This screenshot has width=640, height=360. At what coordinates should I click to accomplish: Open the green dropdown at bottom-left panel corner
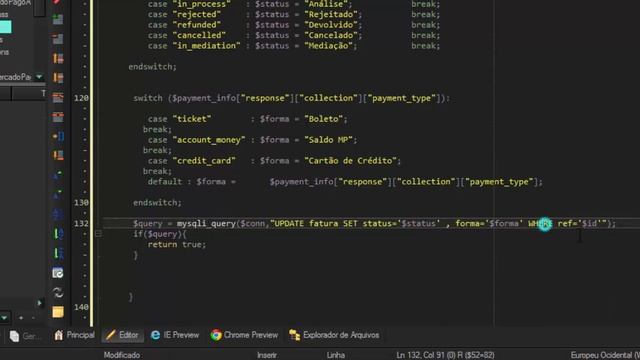(4, 317)
